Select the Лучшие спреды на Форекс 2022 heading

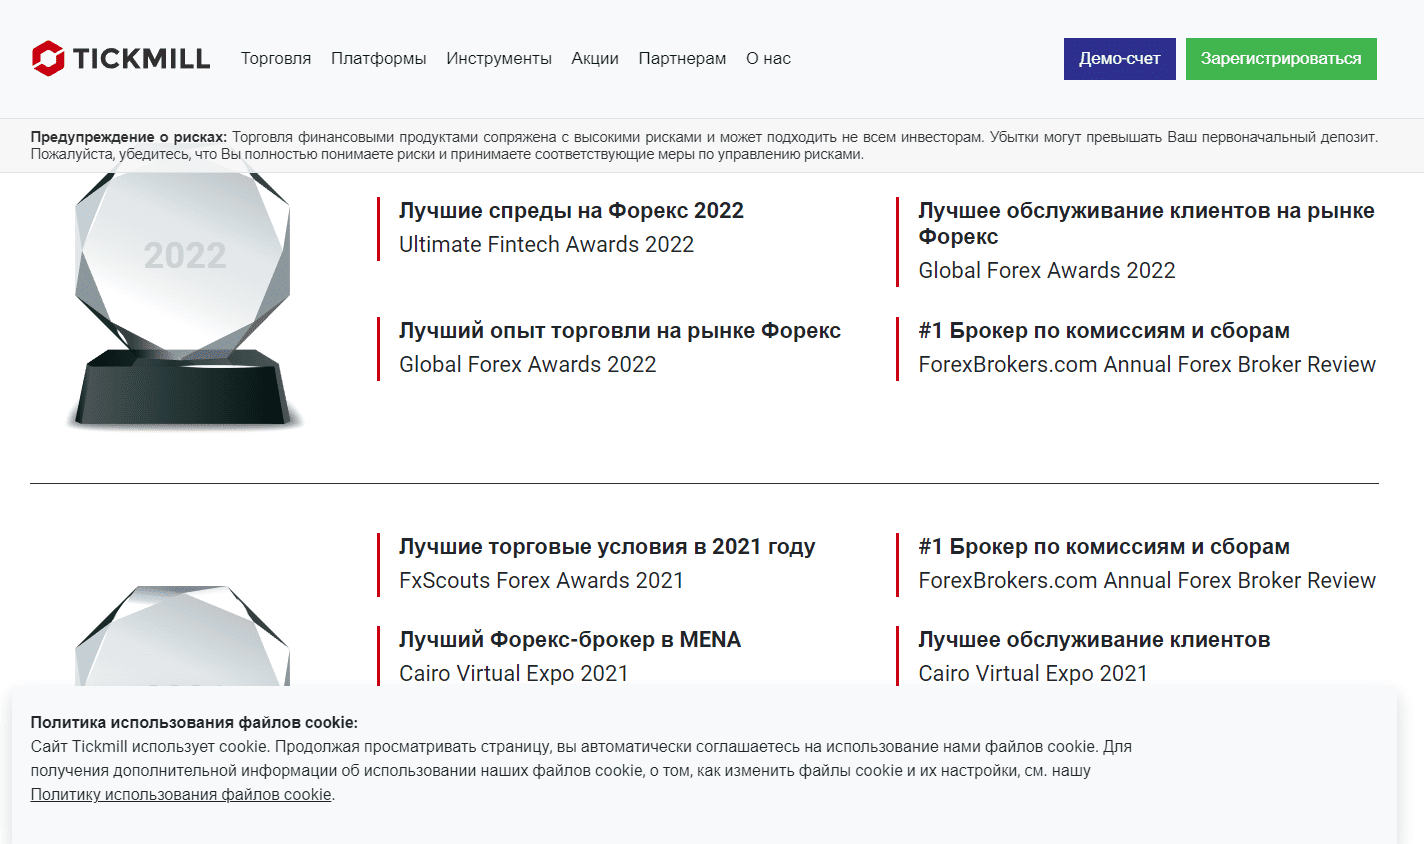click(571, 211)
